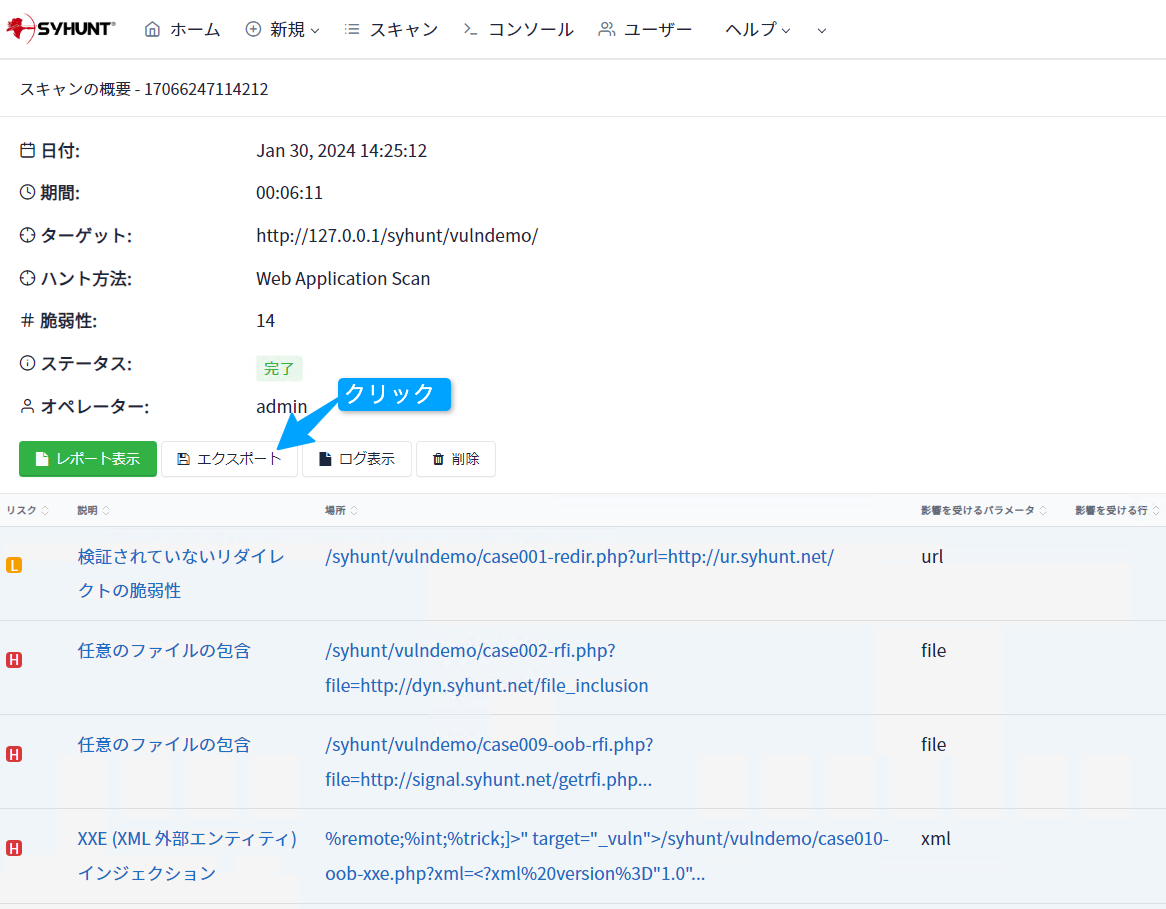Click the file parameter in case002-rfi row
This screenshot has height=909, width=1166.
coord(933,650)
